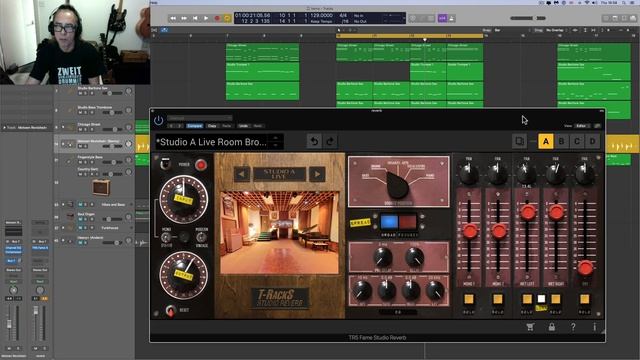Click the small switch left of POWER label

(x=165, y=164)
